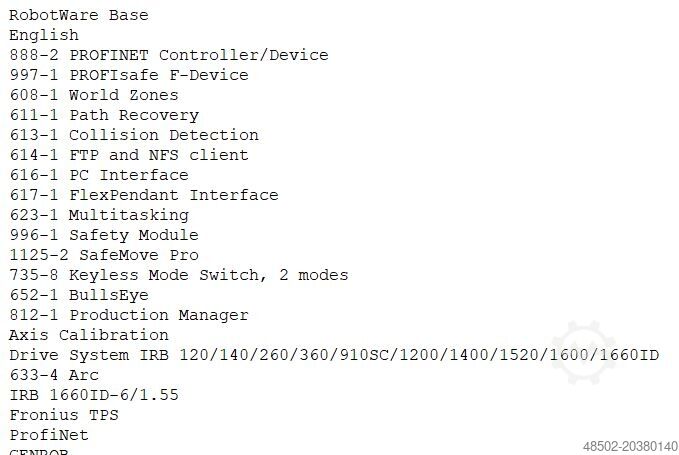Select the IRB 1660ID-6/1.55 robot line

point(94,395)
